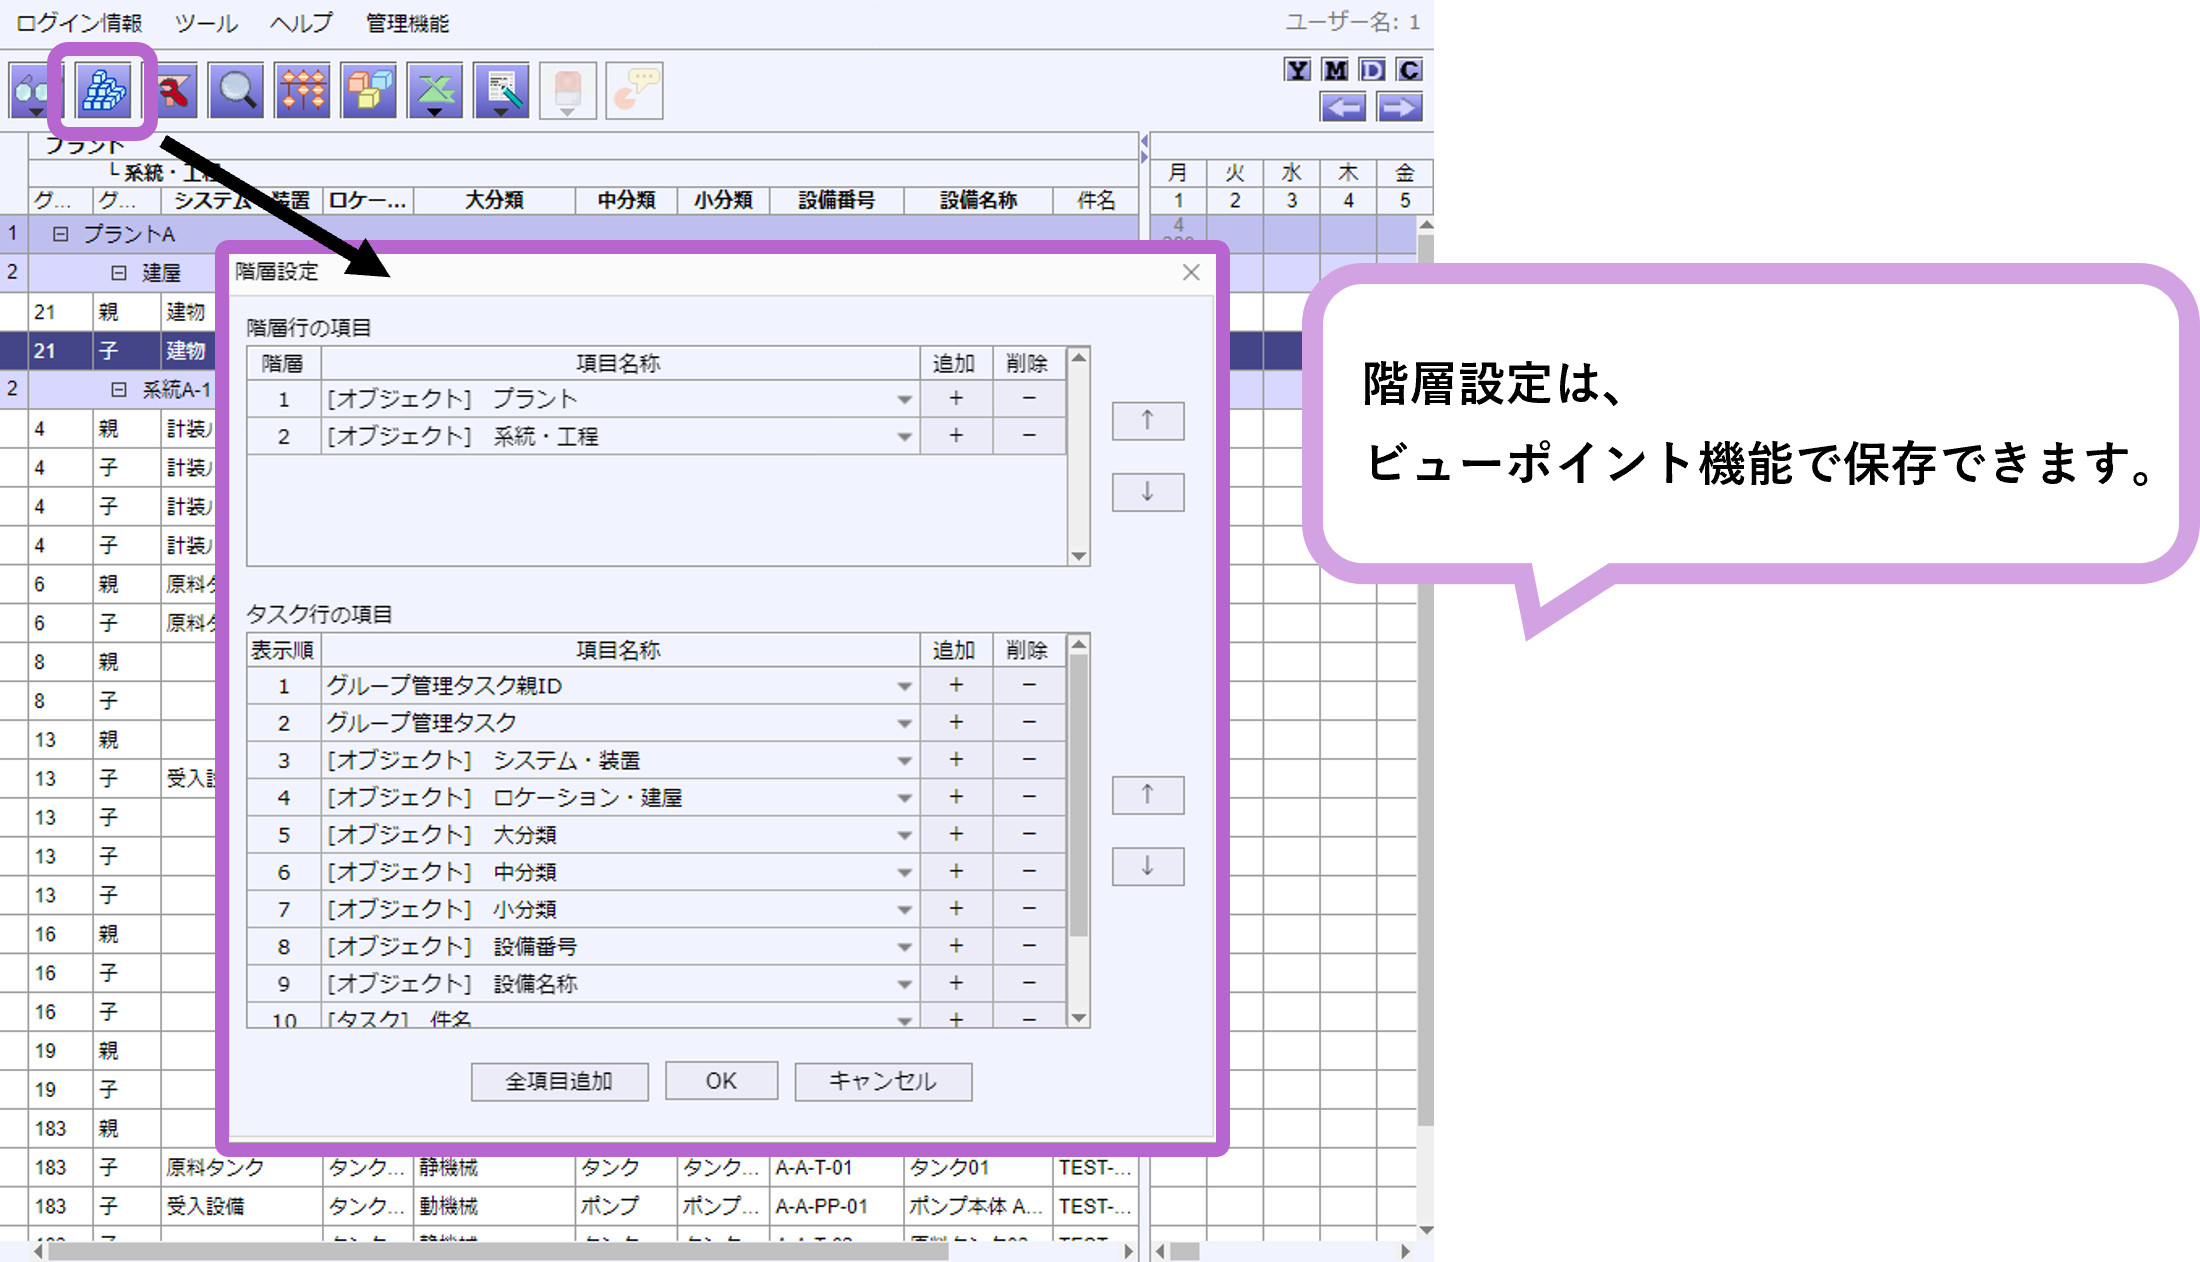Screen dimensions: 2200x1262
Task: Move task row item down
Action: click(x=1148, y=866)
